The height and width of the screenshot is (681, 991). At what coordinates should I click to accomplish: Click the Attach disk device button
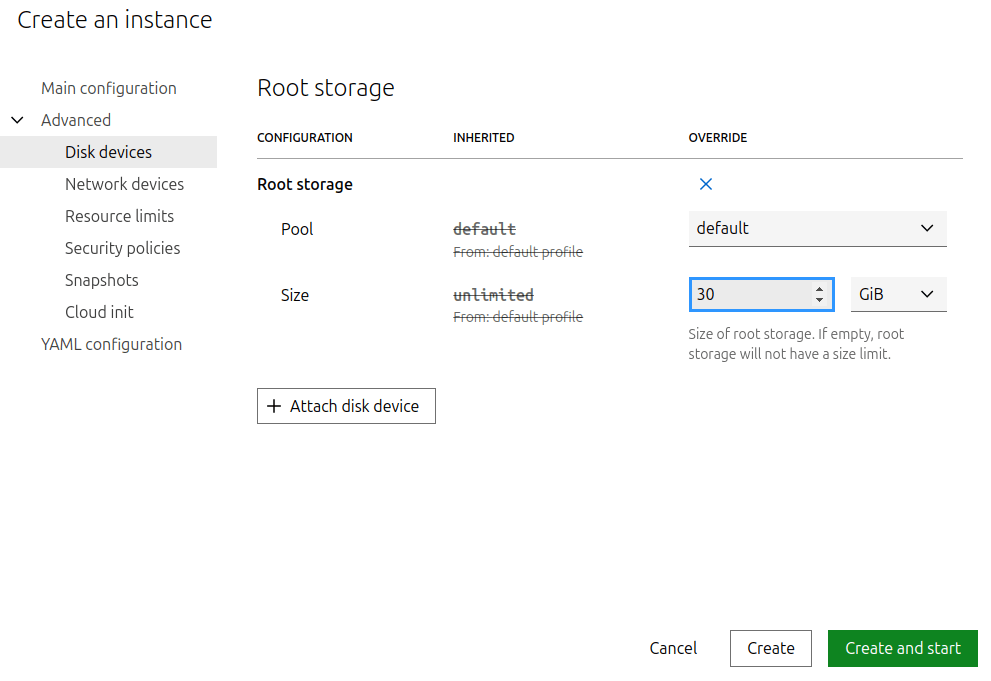346,406
